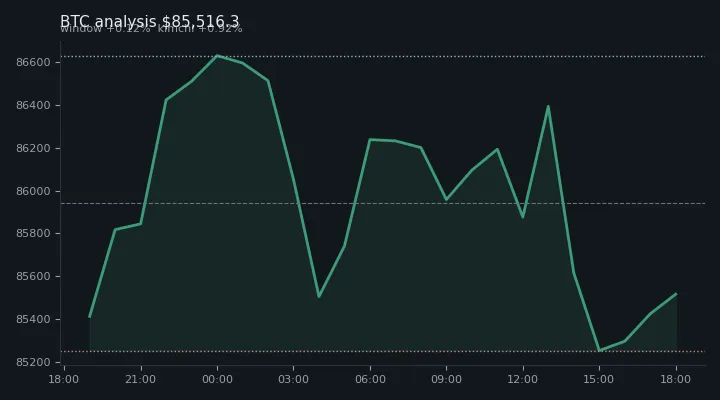Click the 86600 y-axis label

pyautogui.click(x=33, y=62)
